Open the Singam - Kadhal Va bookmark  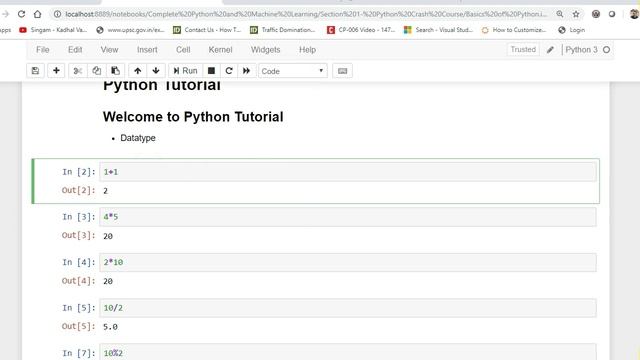[53, 30]
